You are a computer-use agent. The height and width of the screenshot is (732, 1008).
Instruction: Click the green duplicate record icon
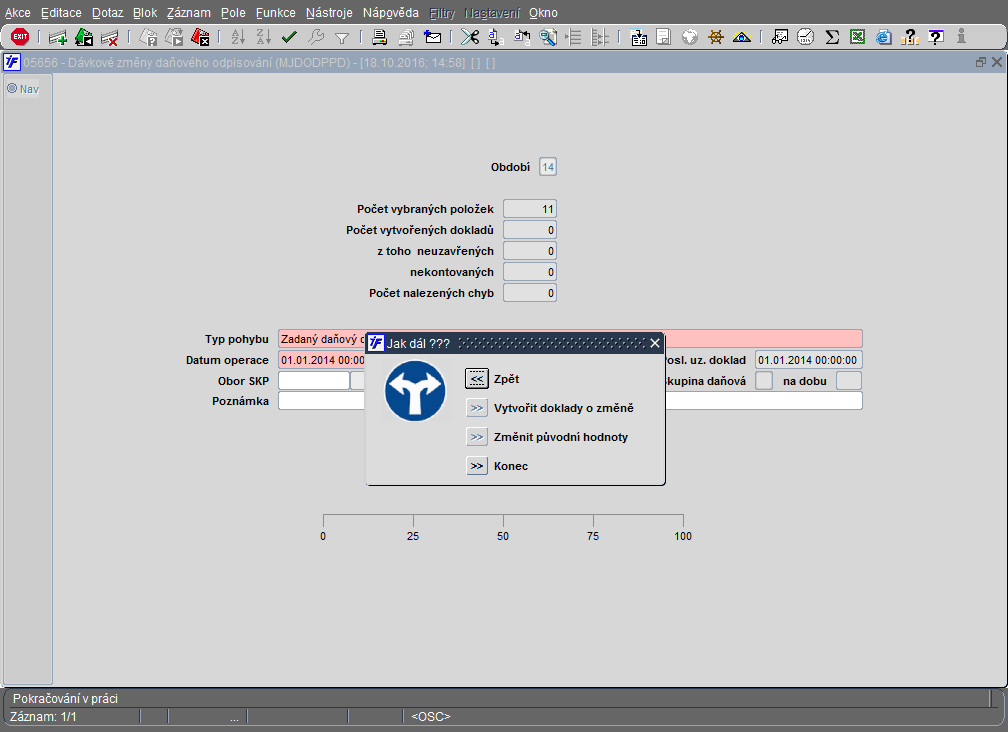pyautogui.click(x=84, y=37)
